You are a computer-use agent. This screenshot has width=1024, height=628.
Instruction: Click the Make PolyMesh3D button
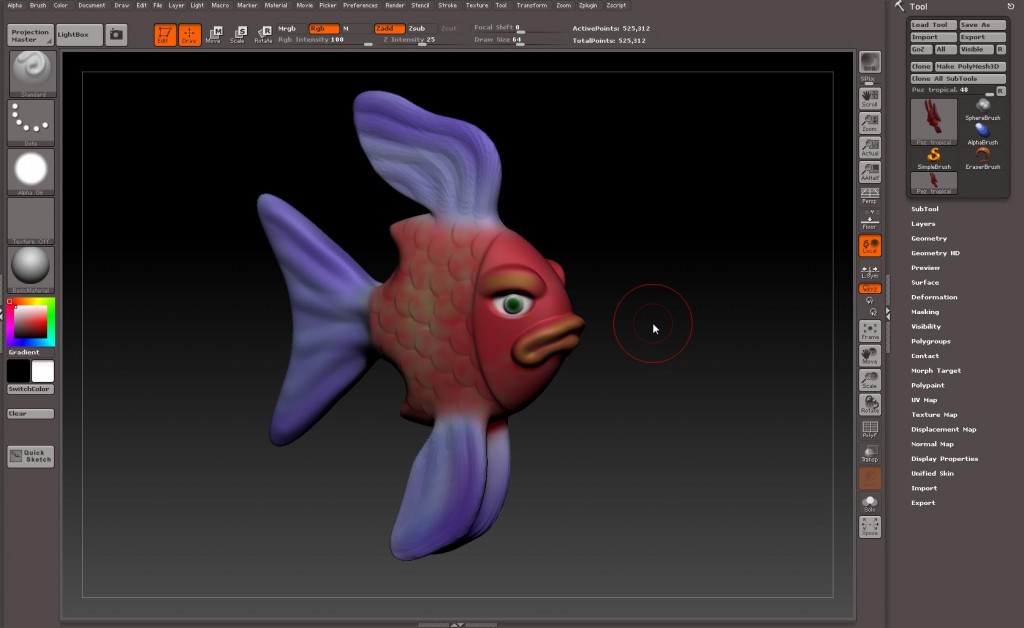click(x=971, y=66)
